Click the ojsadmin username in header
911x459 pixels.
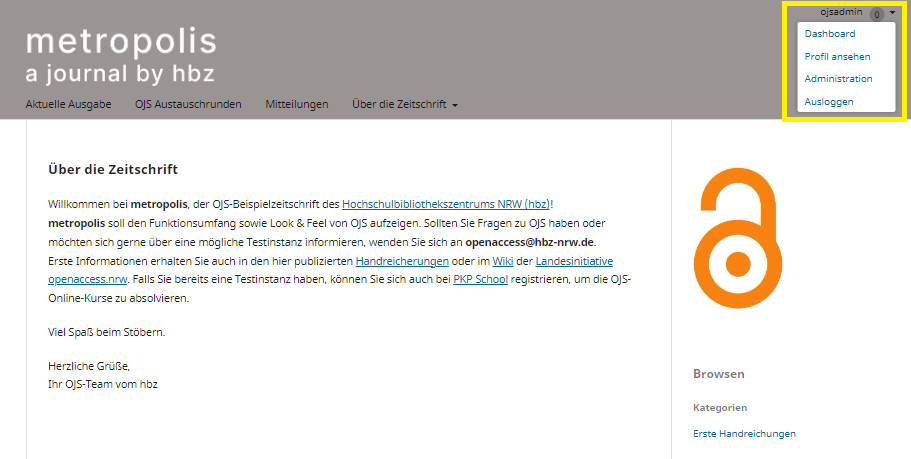pos(840,12)
